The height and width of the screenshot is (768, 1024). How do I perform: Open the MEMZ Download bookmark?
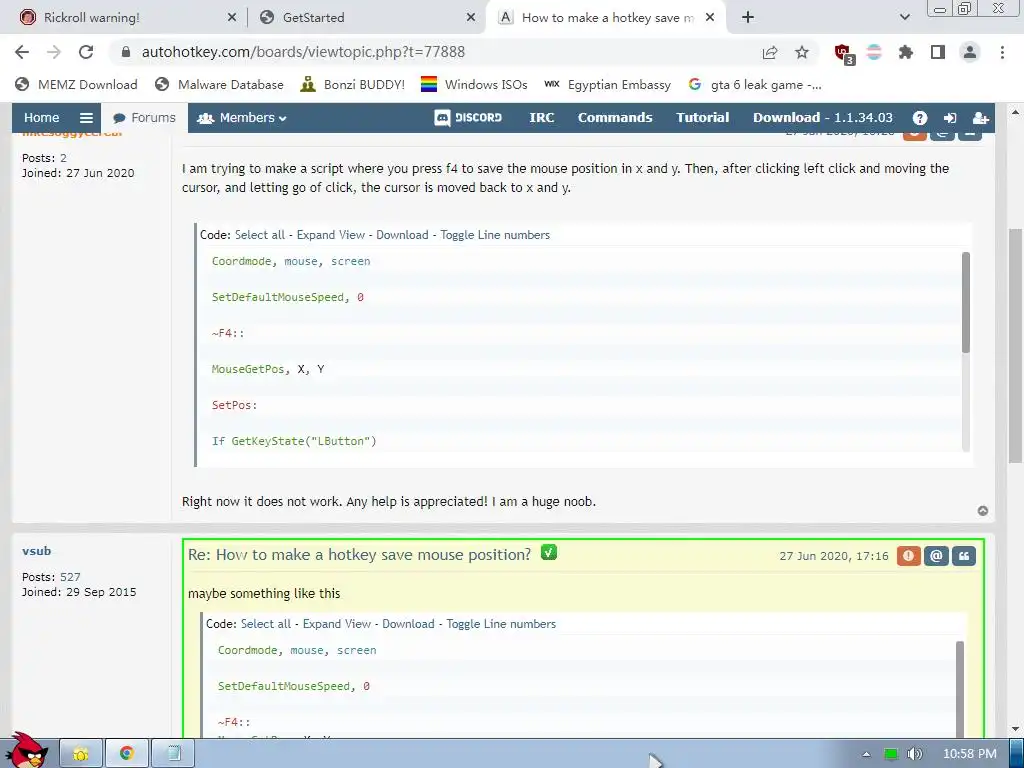76,85
